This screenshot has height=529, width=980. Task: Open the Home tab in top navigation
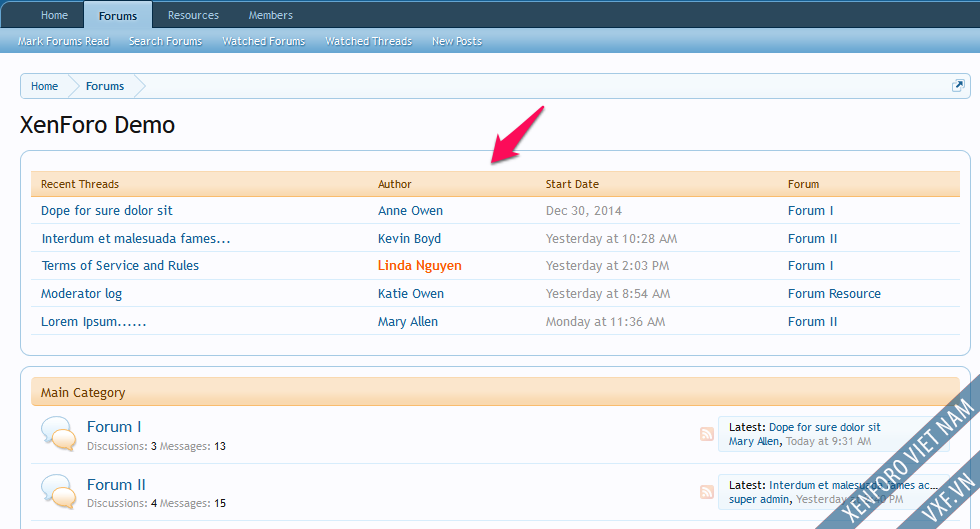[54, 15]
